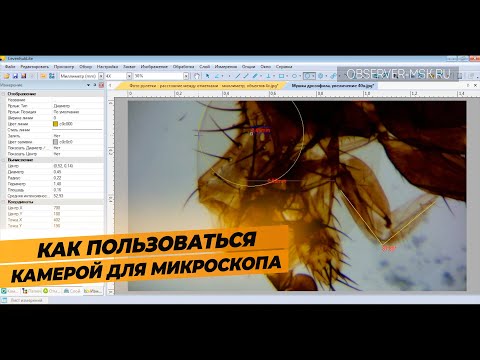480x360 pixels.
Task: Select the arrow pointer tool
Action: pyautogui.click(x=208, y=76)
